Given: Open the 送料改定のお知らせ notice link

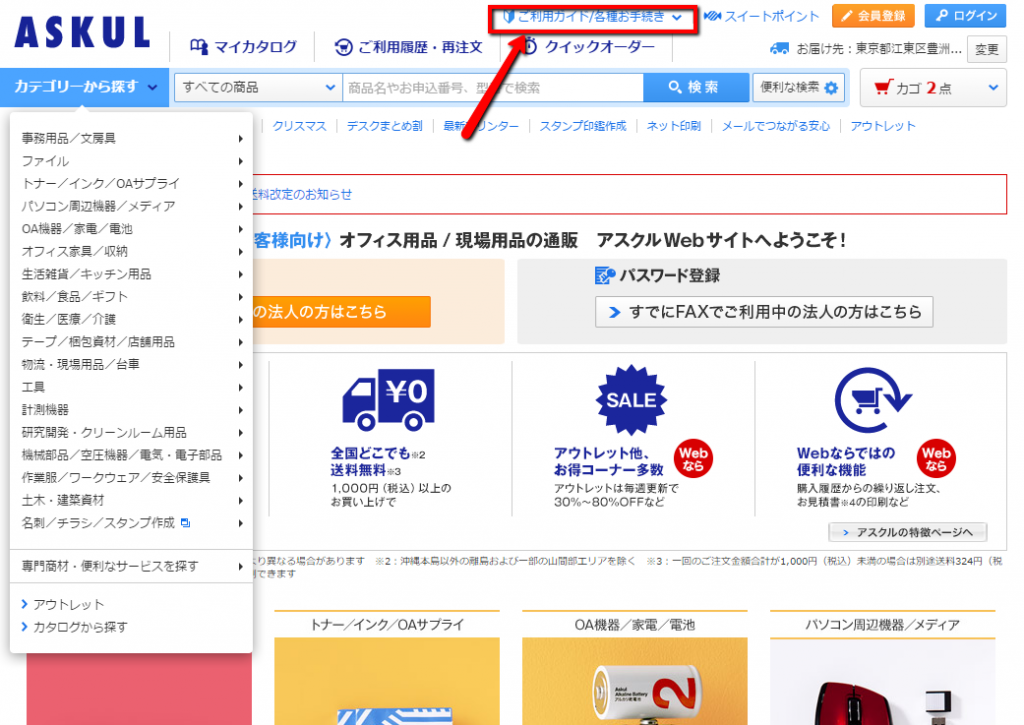Looking at the screenshot, I should pos(302,194).
